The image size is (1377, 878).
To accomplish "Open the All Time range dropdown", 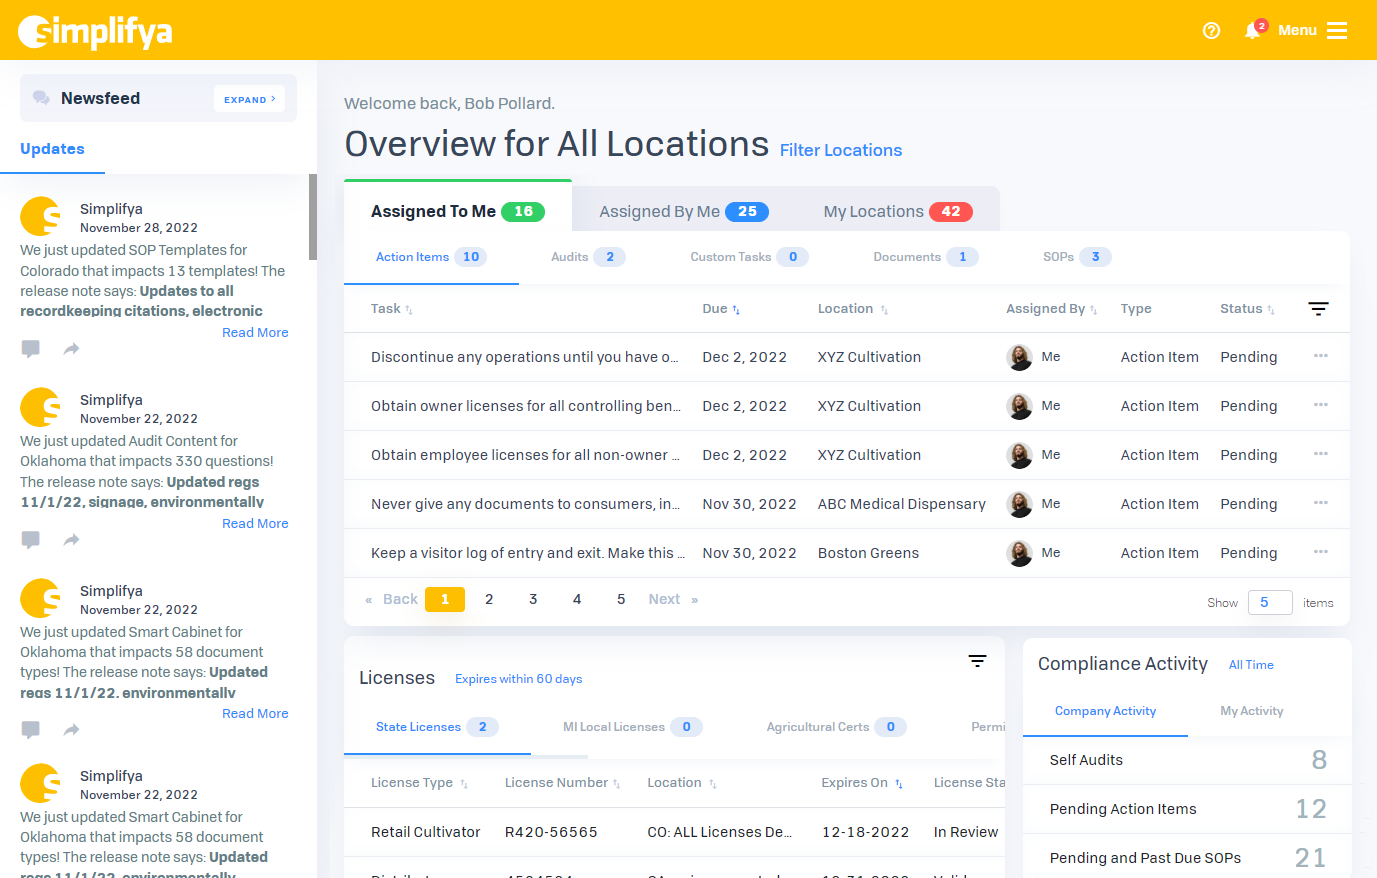I will 1251,665.
